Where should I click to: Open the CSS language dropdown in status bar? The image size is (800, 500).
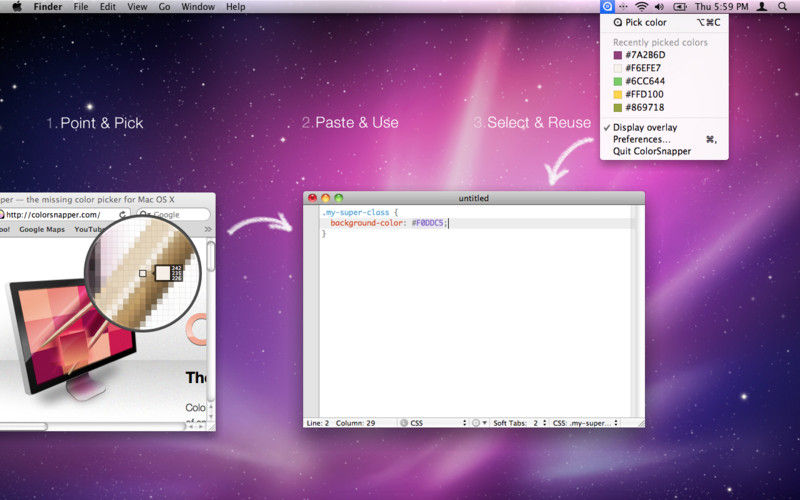tap(433, 423)
